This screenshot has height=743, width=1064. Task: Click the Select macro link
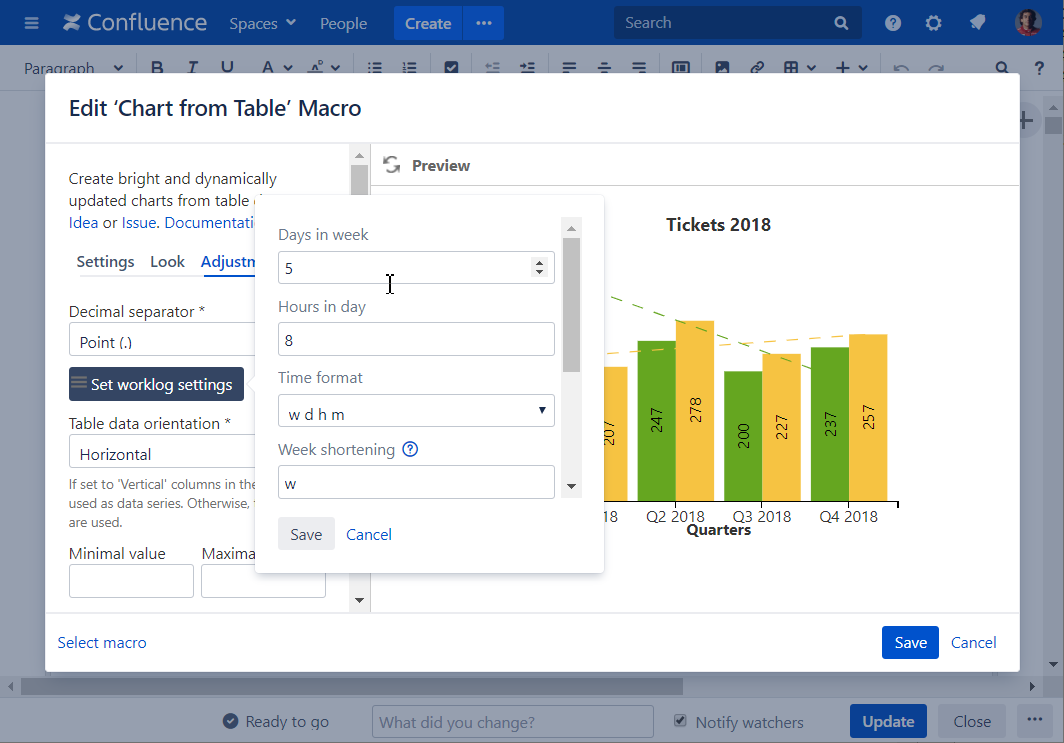(x=102, y=643)
